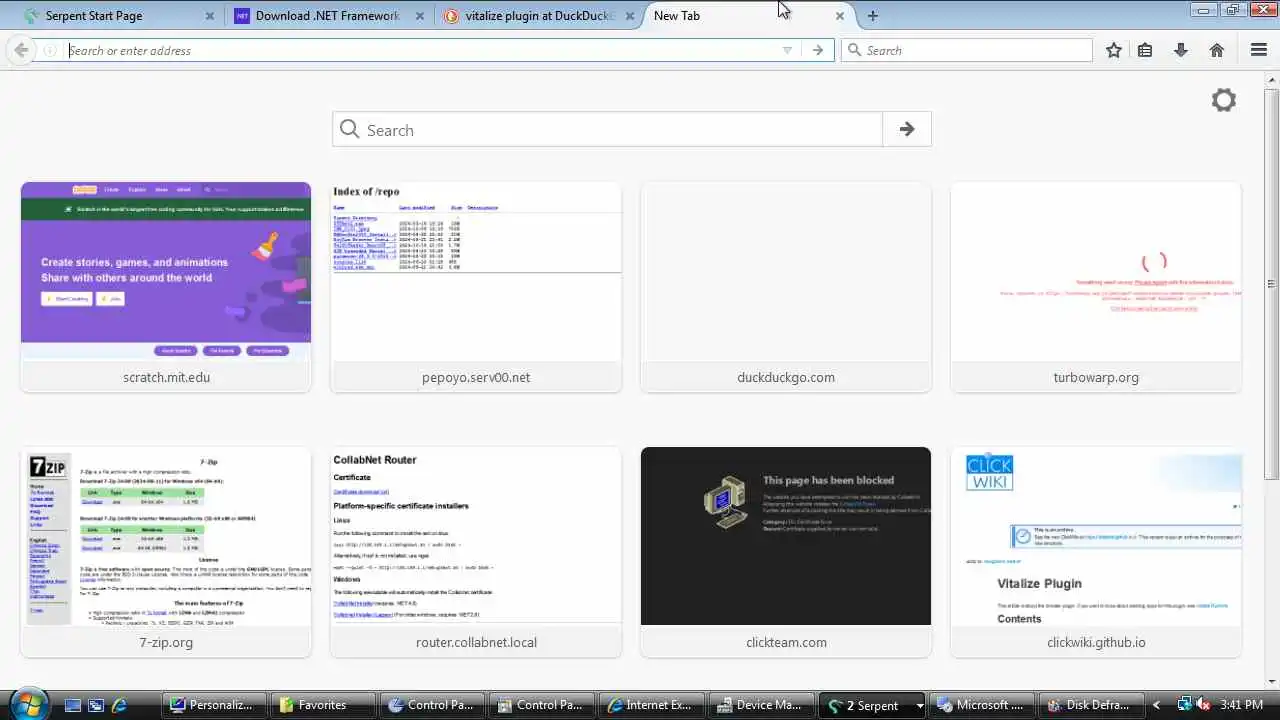Open the pepoyo.serv00.net tile
Viewport: 1280px width, 720px height.
[476, 287]
